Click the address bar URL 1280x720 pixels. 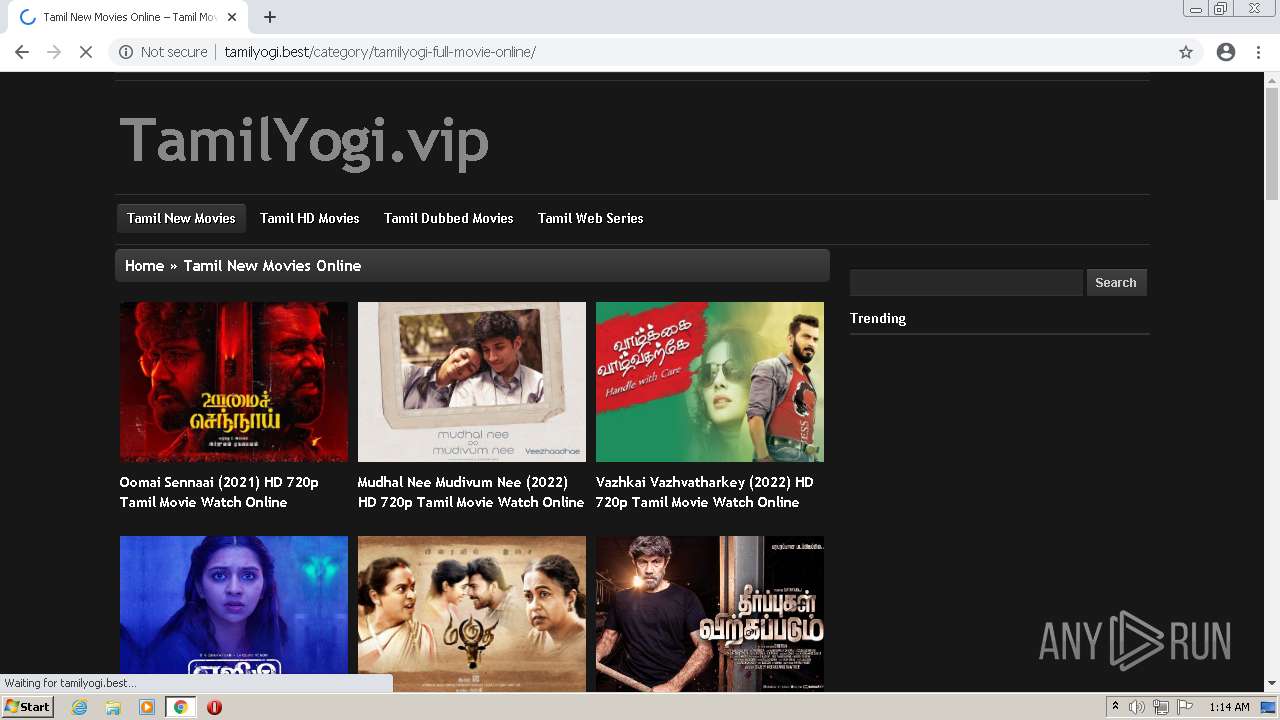[x=380, y=52]
